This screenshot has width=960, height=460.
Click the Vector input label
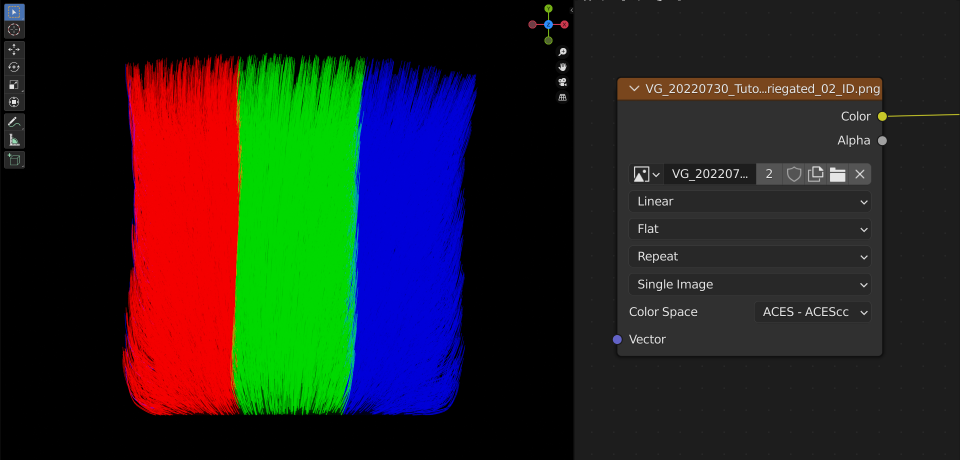coord(647,339)
